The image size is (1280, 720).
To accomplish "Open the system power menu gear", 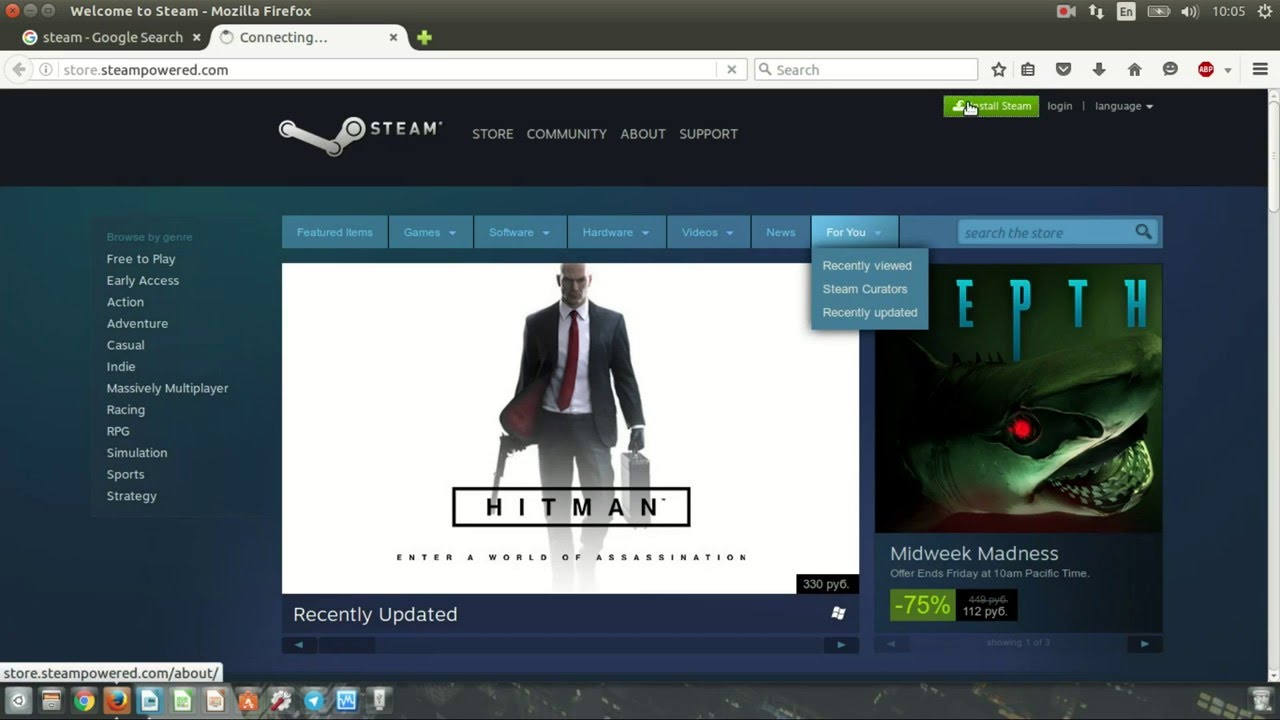I will point(1263,12).
